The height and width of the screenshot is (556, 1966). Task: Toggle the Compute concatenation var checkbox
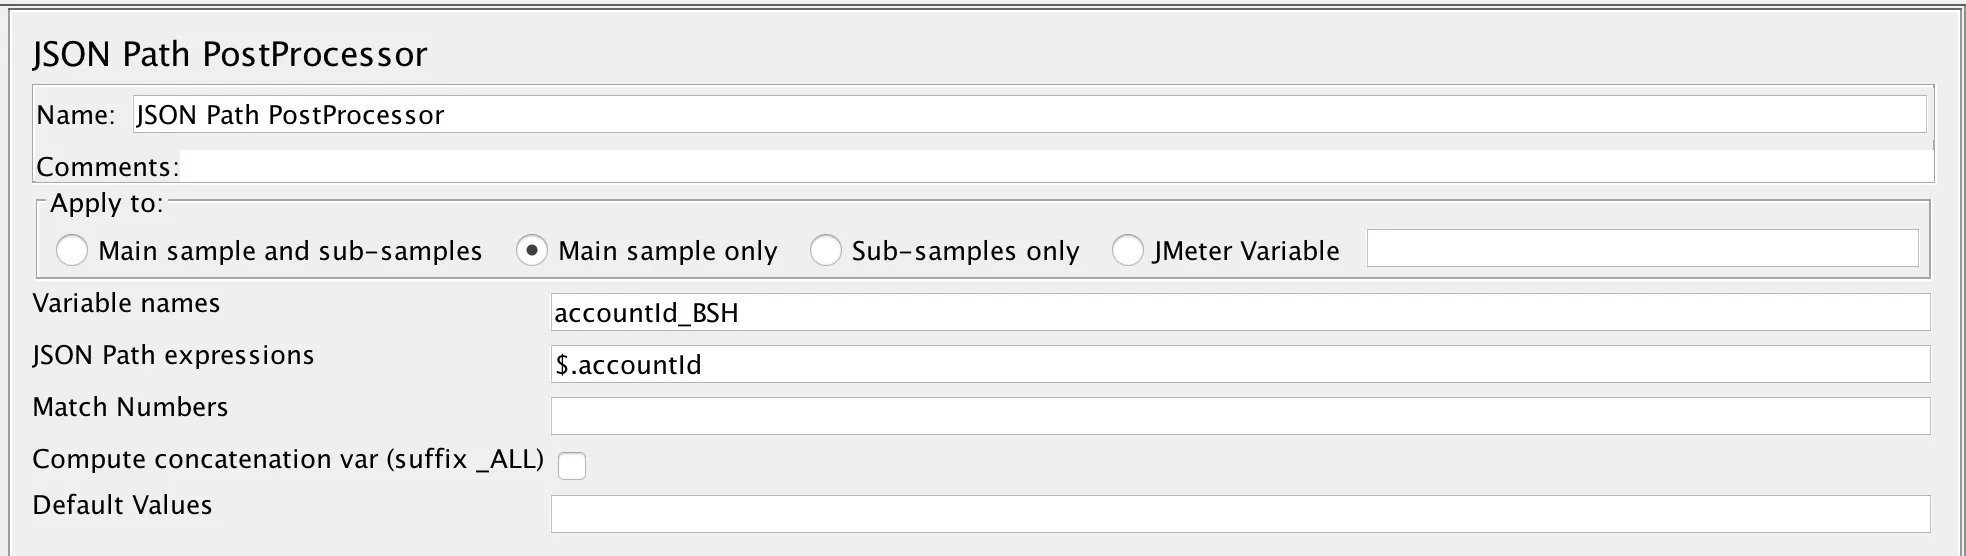pyautogui.click(x=572, y=465)
